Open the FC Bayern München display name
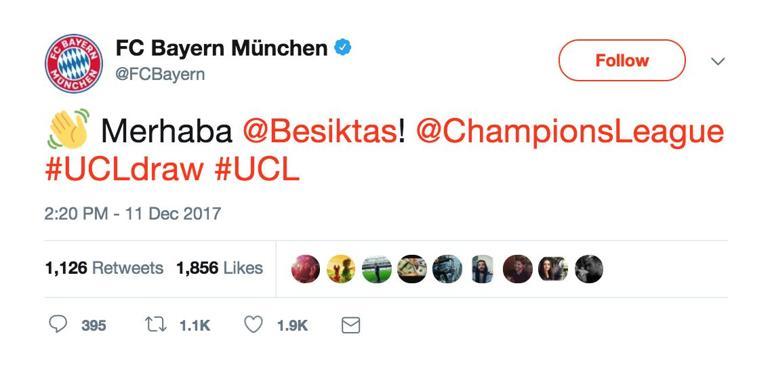This screenshot has width=770, height=370. (221, 48)
